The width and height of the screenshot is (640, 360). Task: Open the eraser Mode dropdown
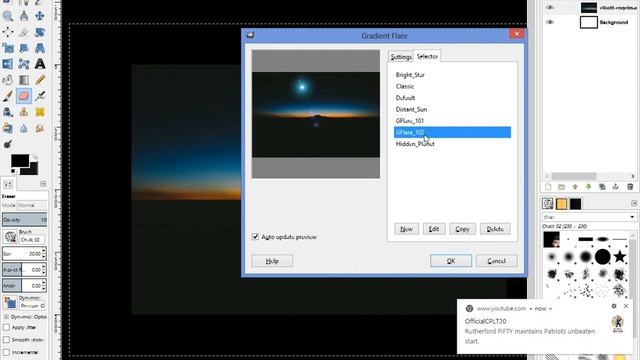[x=31, y=205]
